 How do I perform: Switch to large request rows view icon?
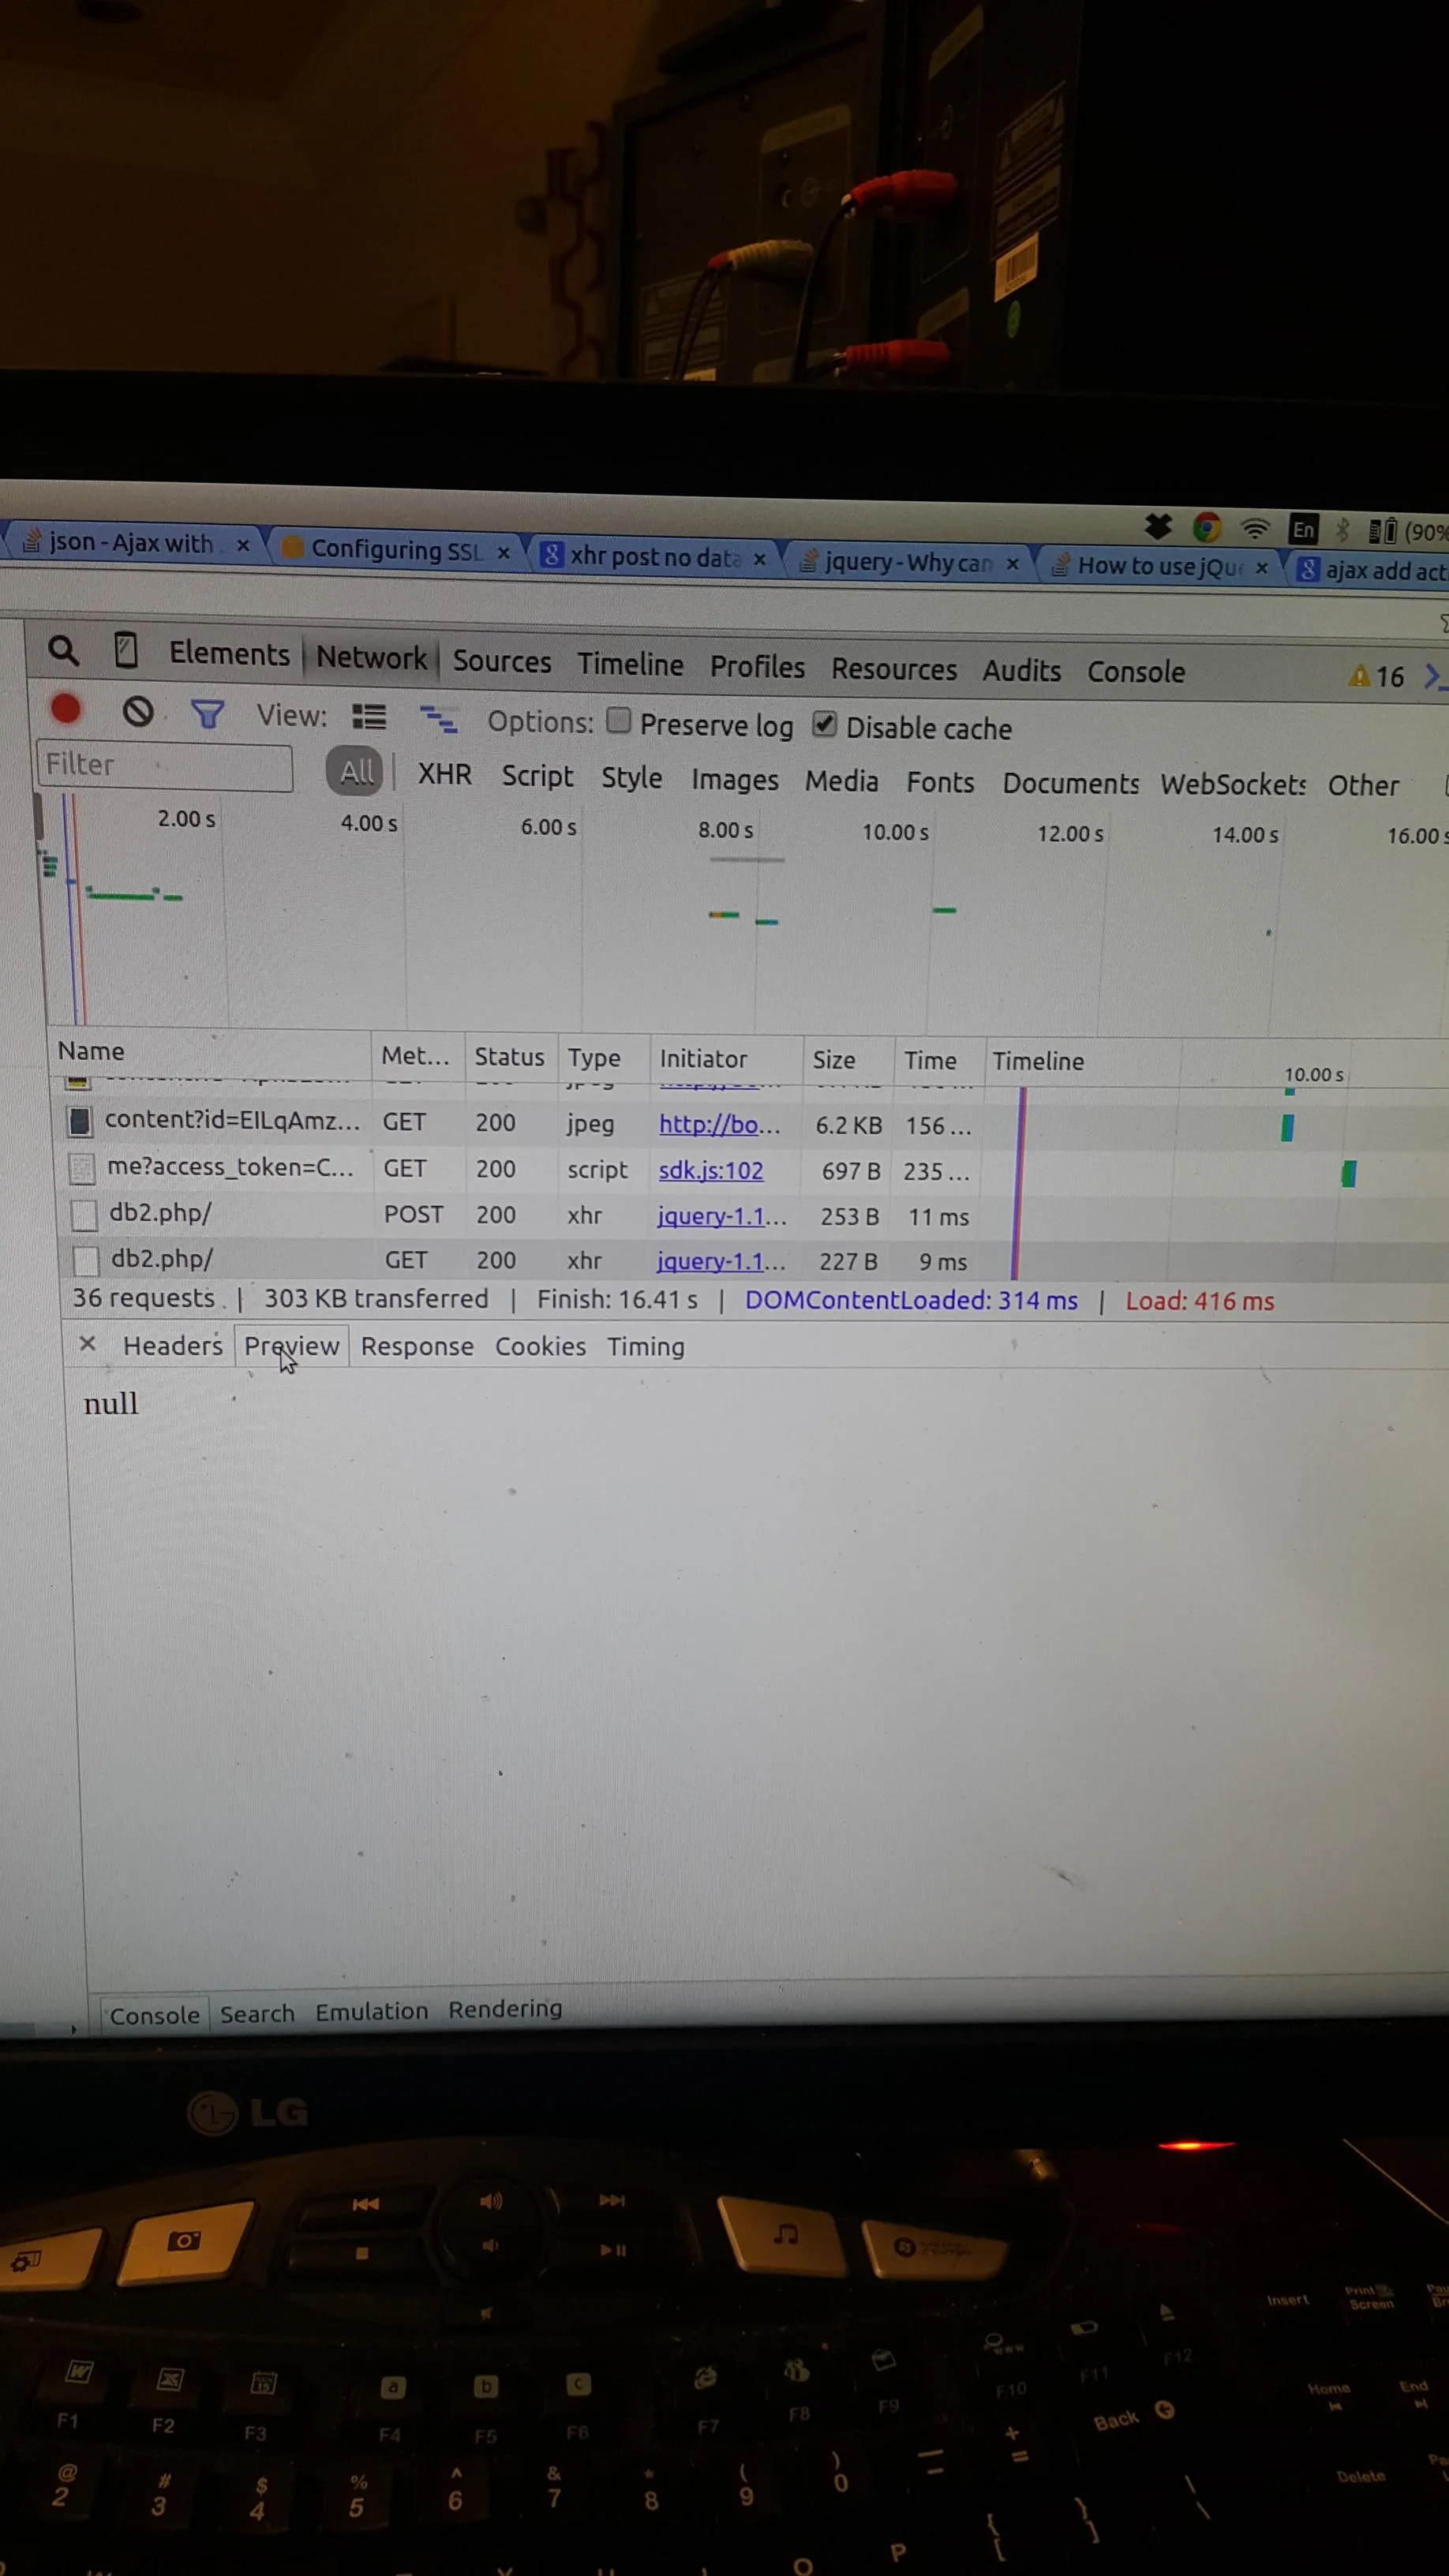pyautogui.click(x=369, y=717)
